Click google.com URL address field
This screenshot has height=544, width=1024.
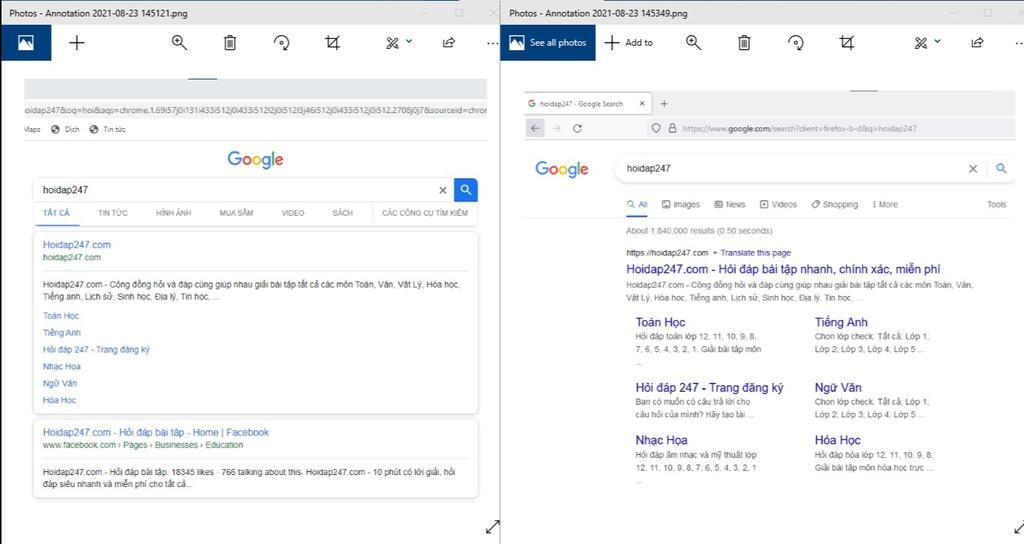(800, 129)
